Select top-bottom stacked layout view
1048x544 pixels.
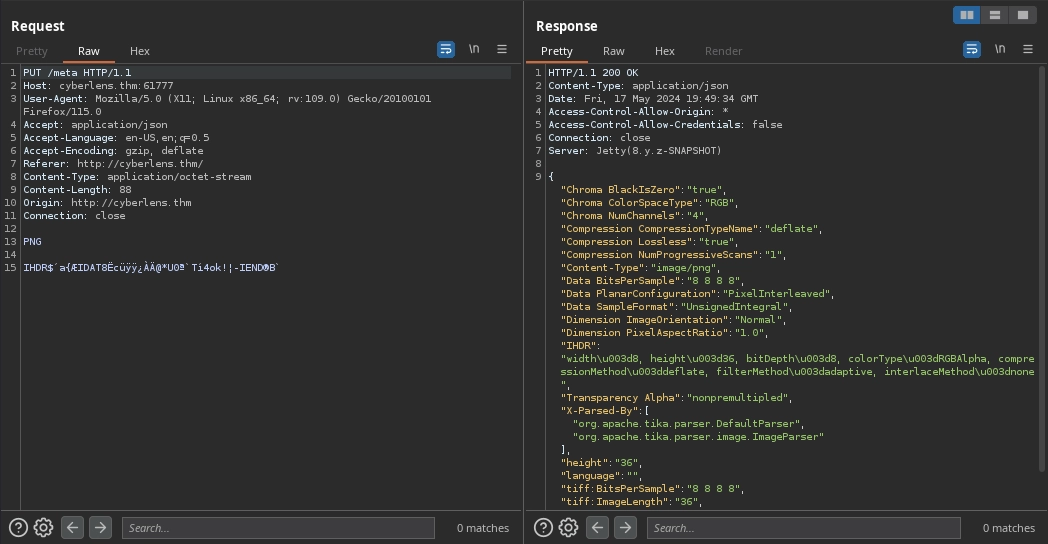(994, 15)
